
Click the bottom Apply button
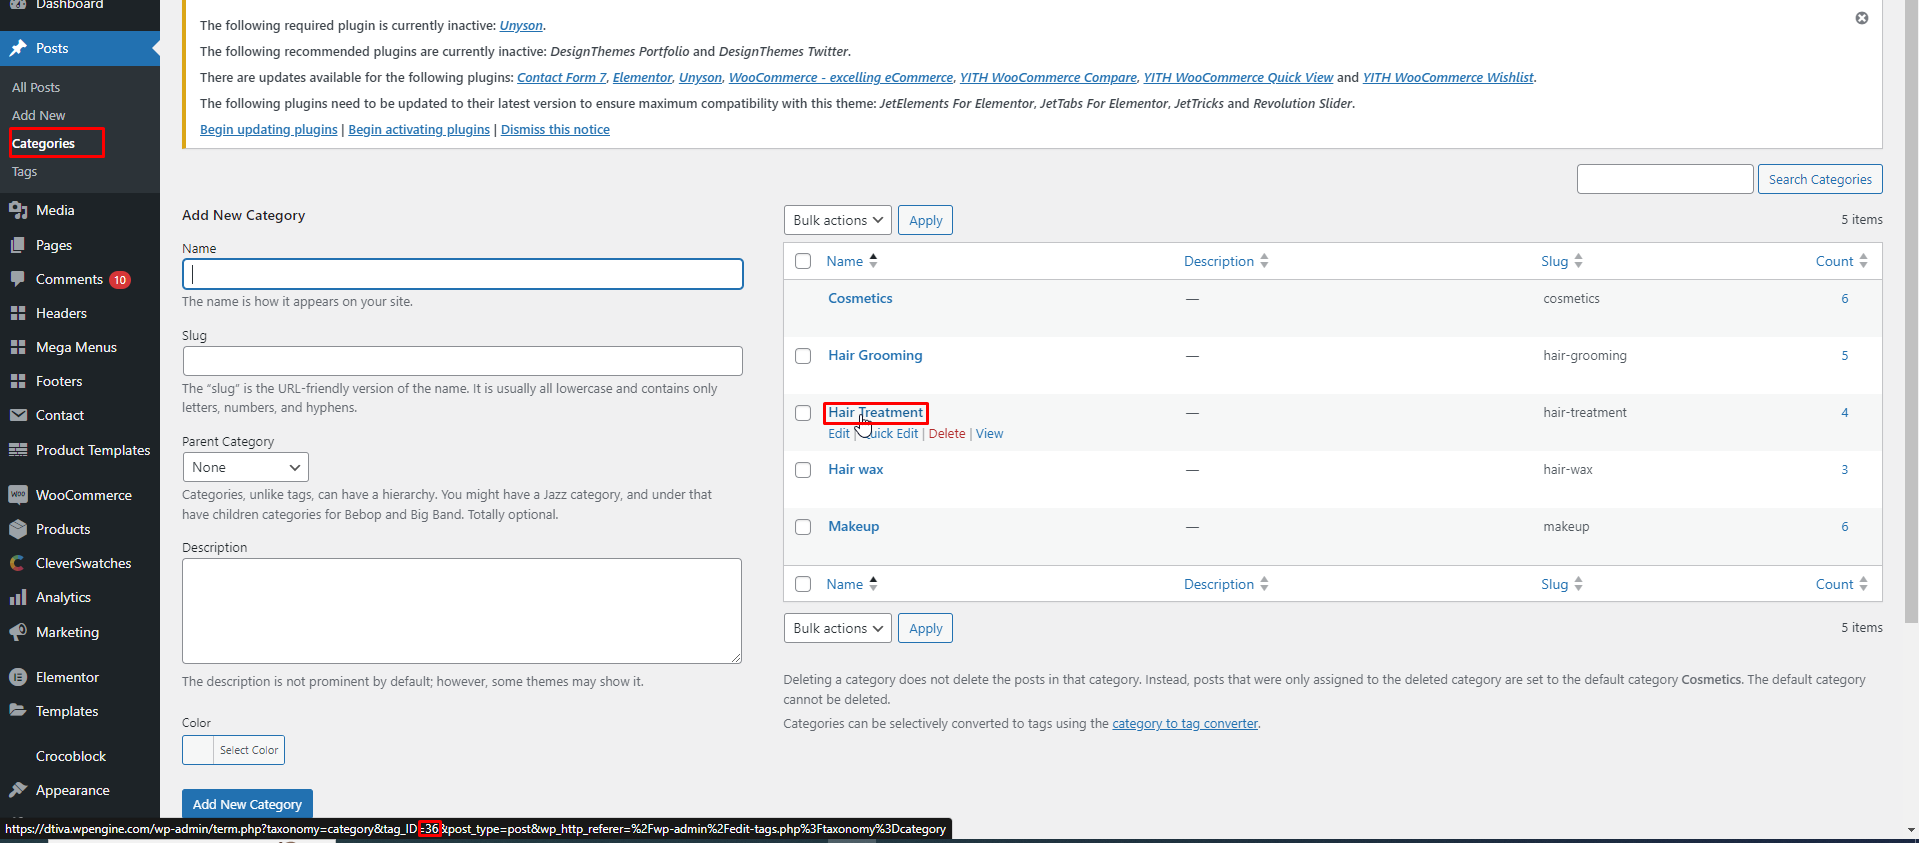[925, 628]
